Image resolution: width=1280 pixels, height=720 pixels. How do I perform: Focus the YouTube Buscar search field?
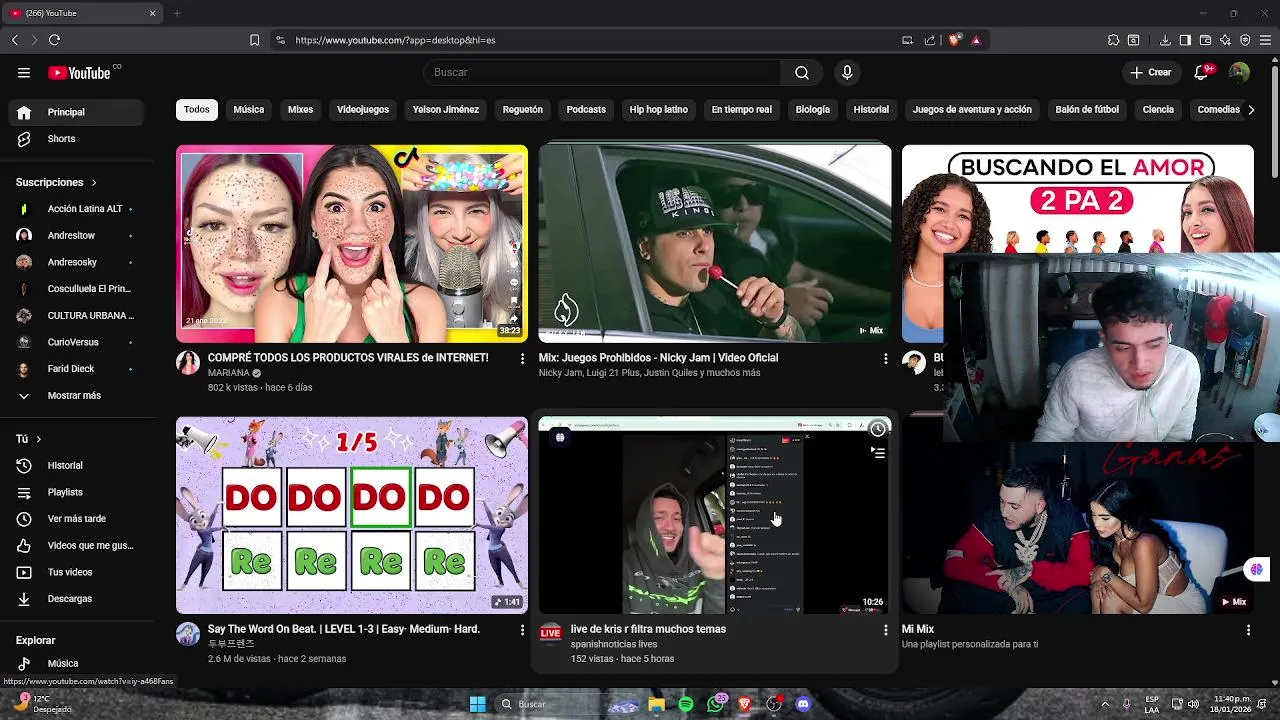click(602, 72)
